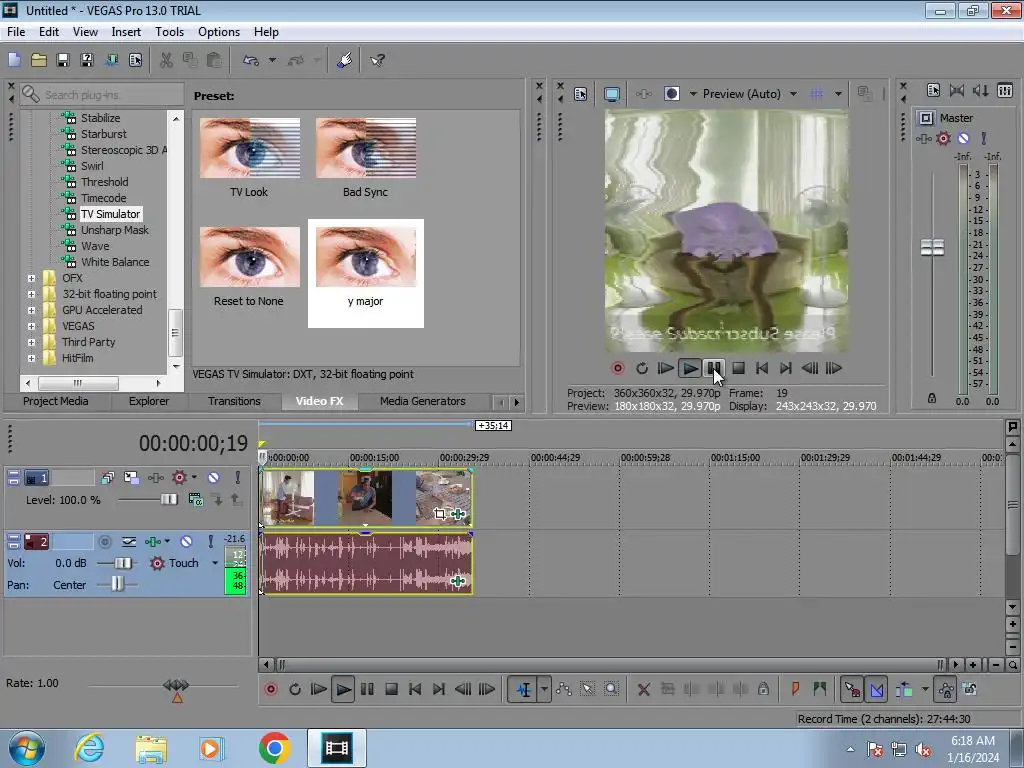1024x768 pixels.
Task: Mute audio track 2
Action: tap(186, 541)
